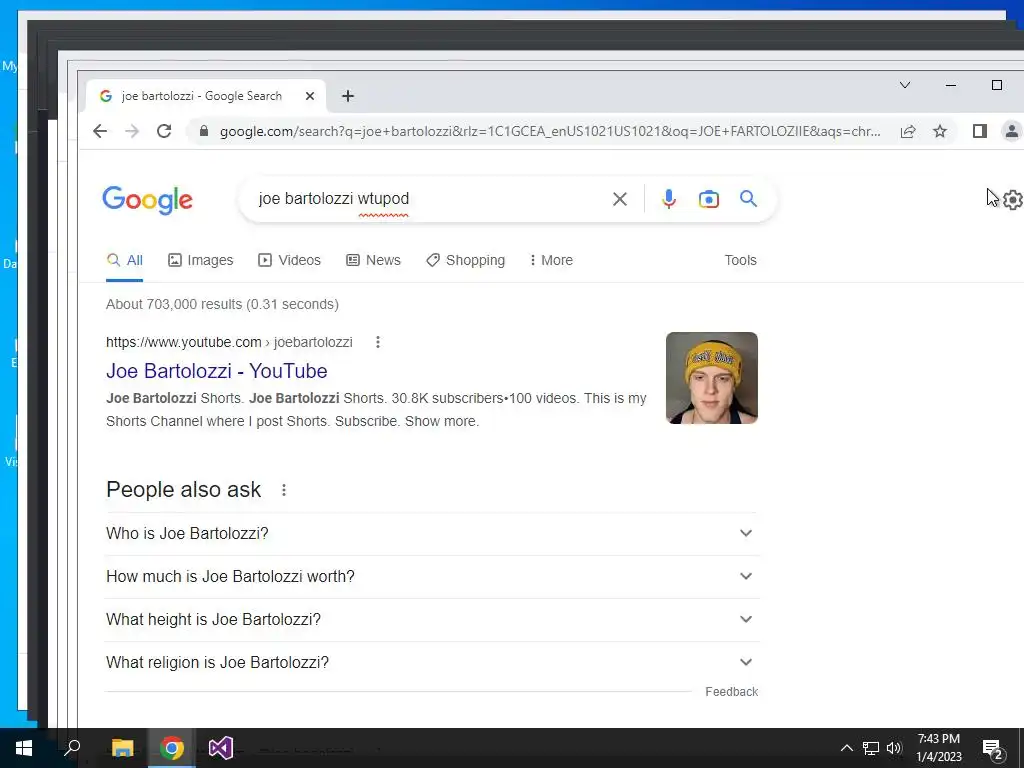Start voice search with the microphone
Image resolution: width=1024 pixels, height=768 pixels.
(669, 199)
